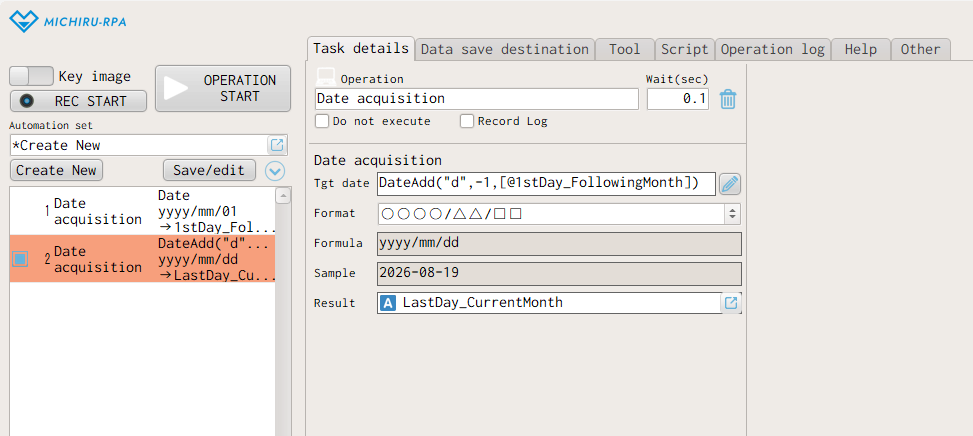Click the '→1stDay_Fol...' text in step 1

point(216,228)
